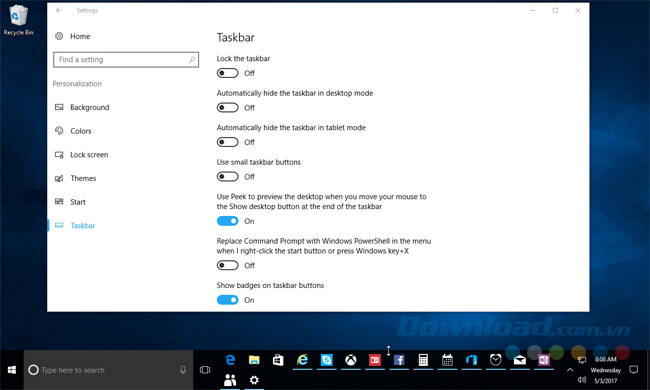Open the Recycle Bin desktop icon
The image size is (650, 390).
pos(18,20)
